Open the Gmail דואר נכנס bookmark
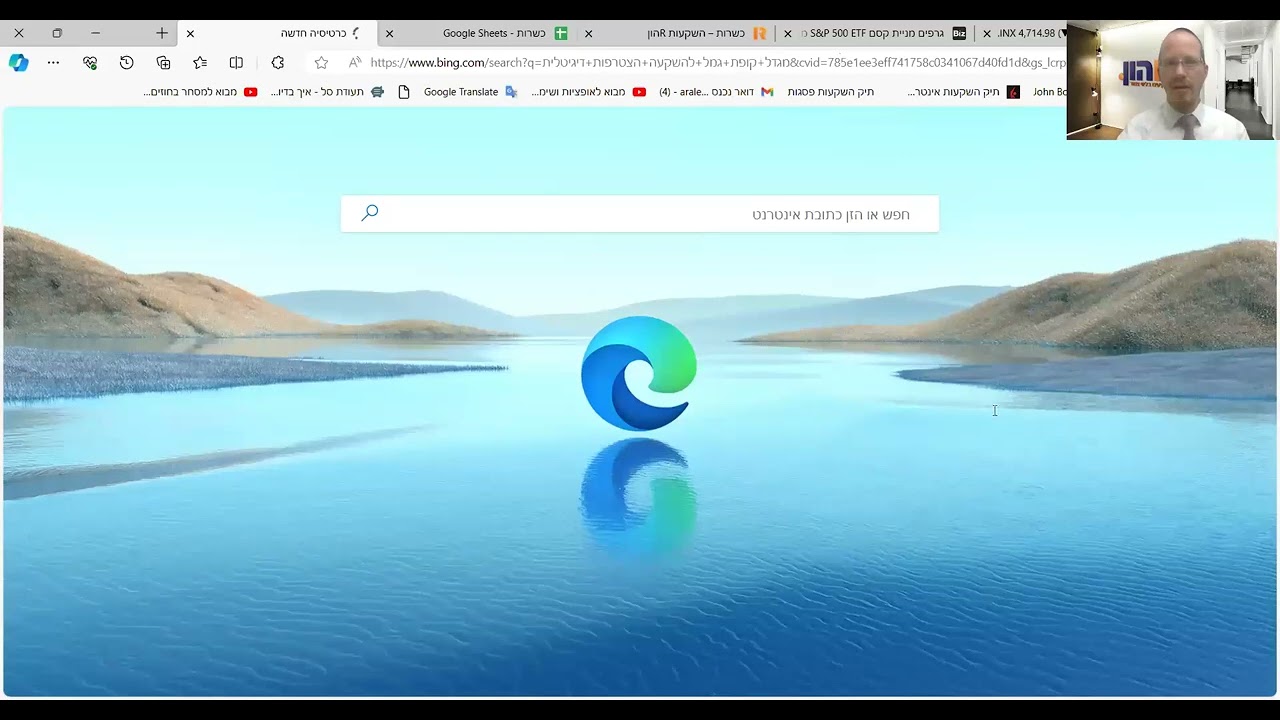 (x=716, y=92)
